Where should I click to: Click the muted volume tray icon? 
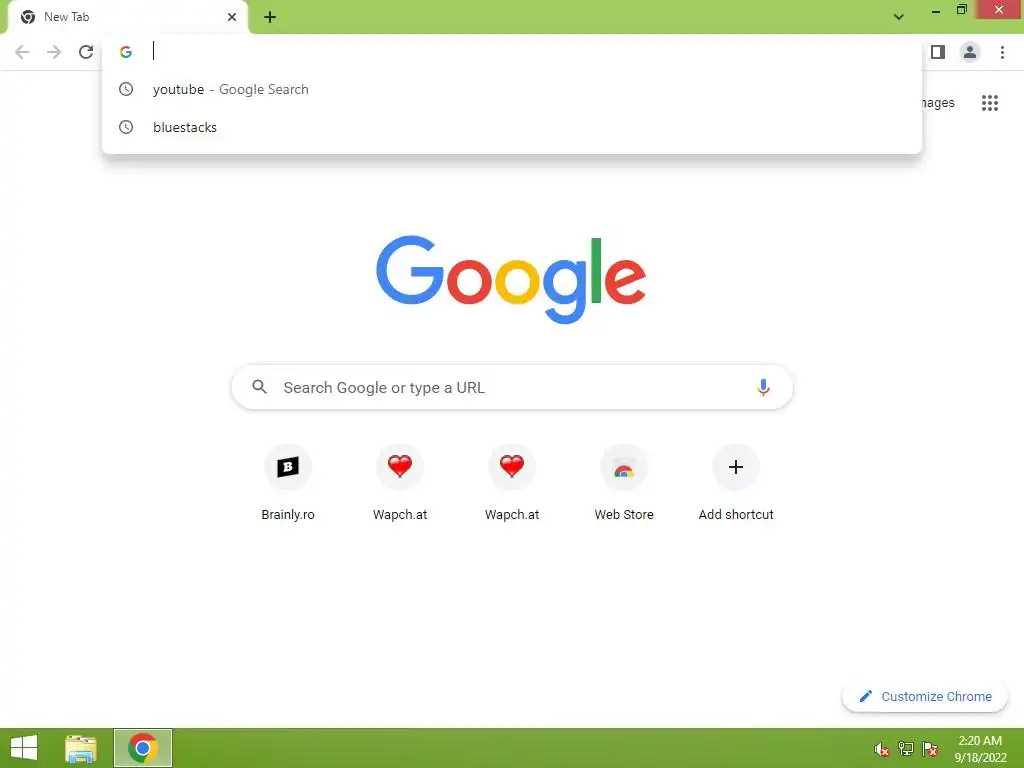(882, 749)
